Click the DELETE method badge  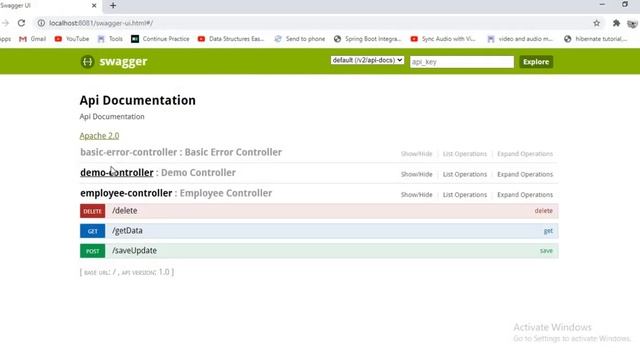[x=93, y=211]
